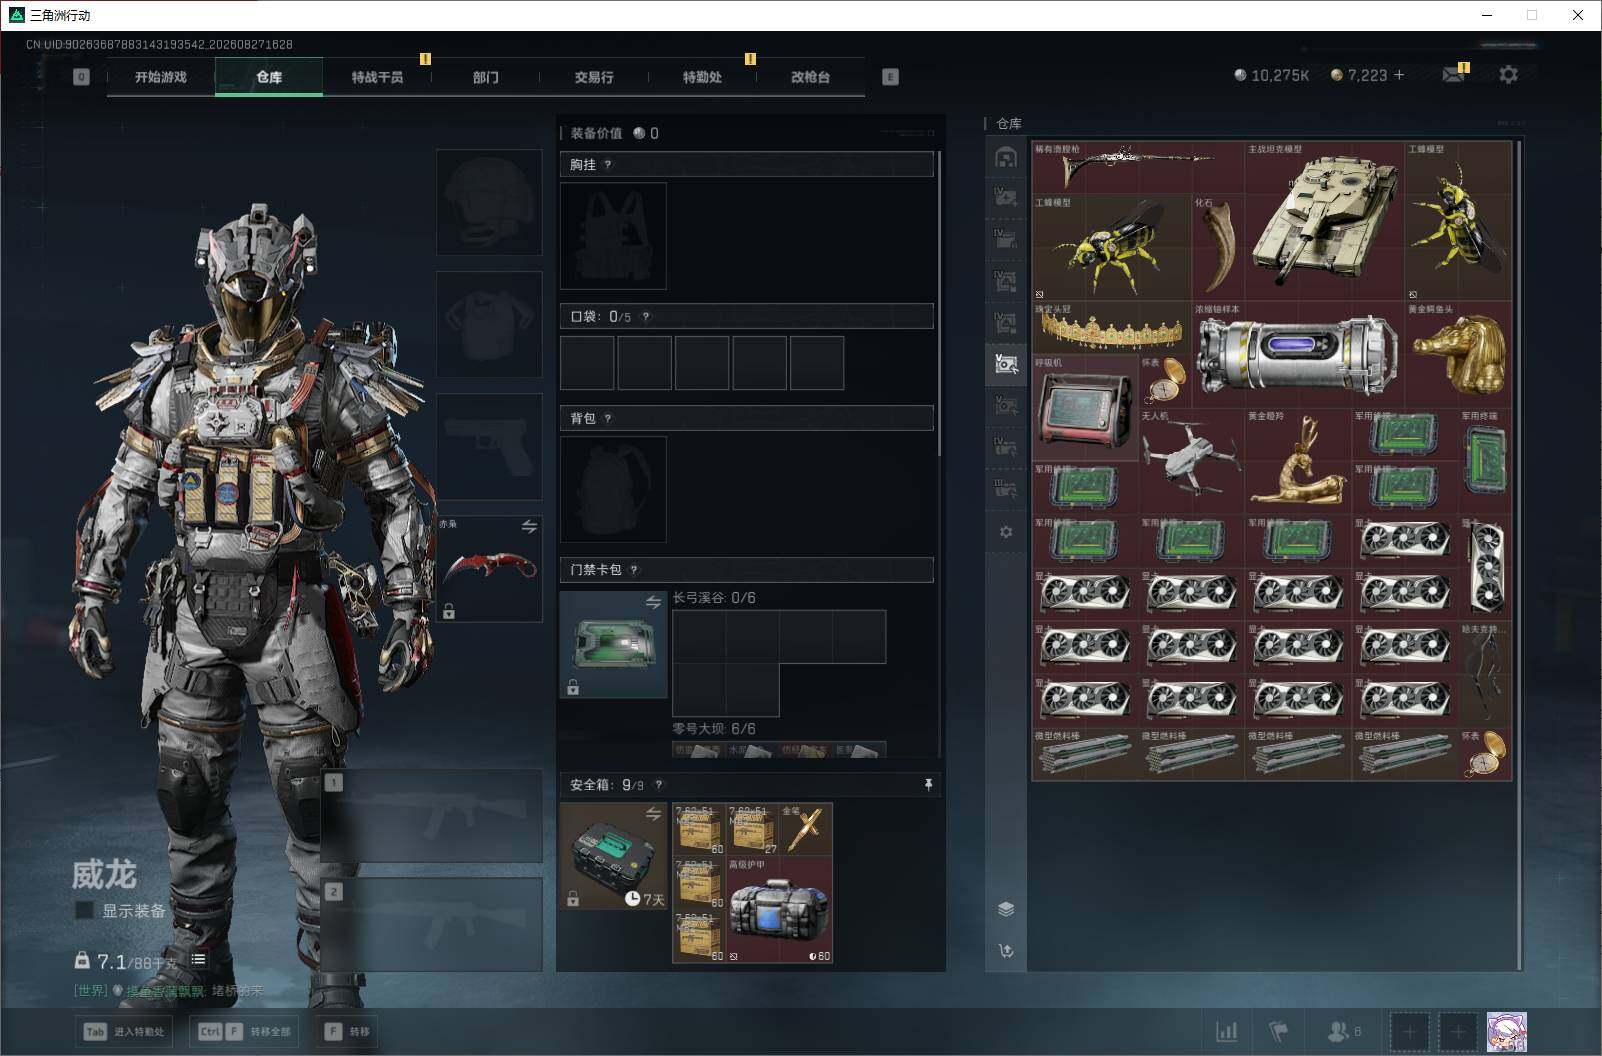Select the 稀有滑膛枪 musket item

click(1138, 168)
